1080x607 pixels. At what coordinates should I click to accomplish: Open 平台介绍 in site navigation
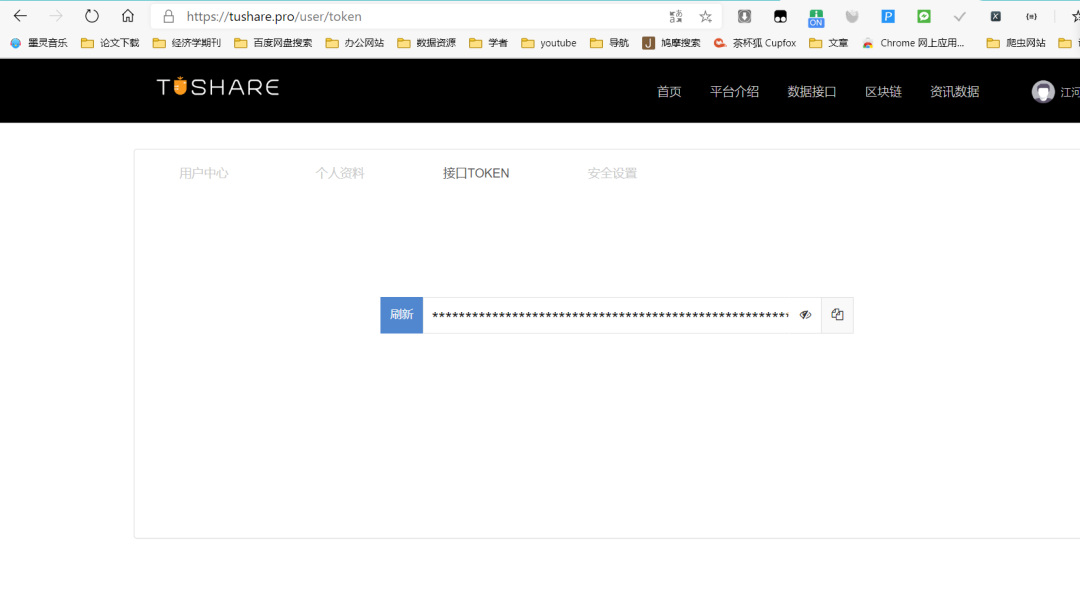tap(734, 92)
